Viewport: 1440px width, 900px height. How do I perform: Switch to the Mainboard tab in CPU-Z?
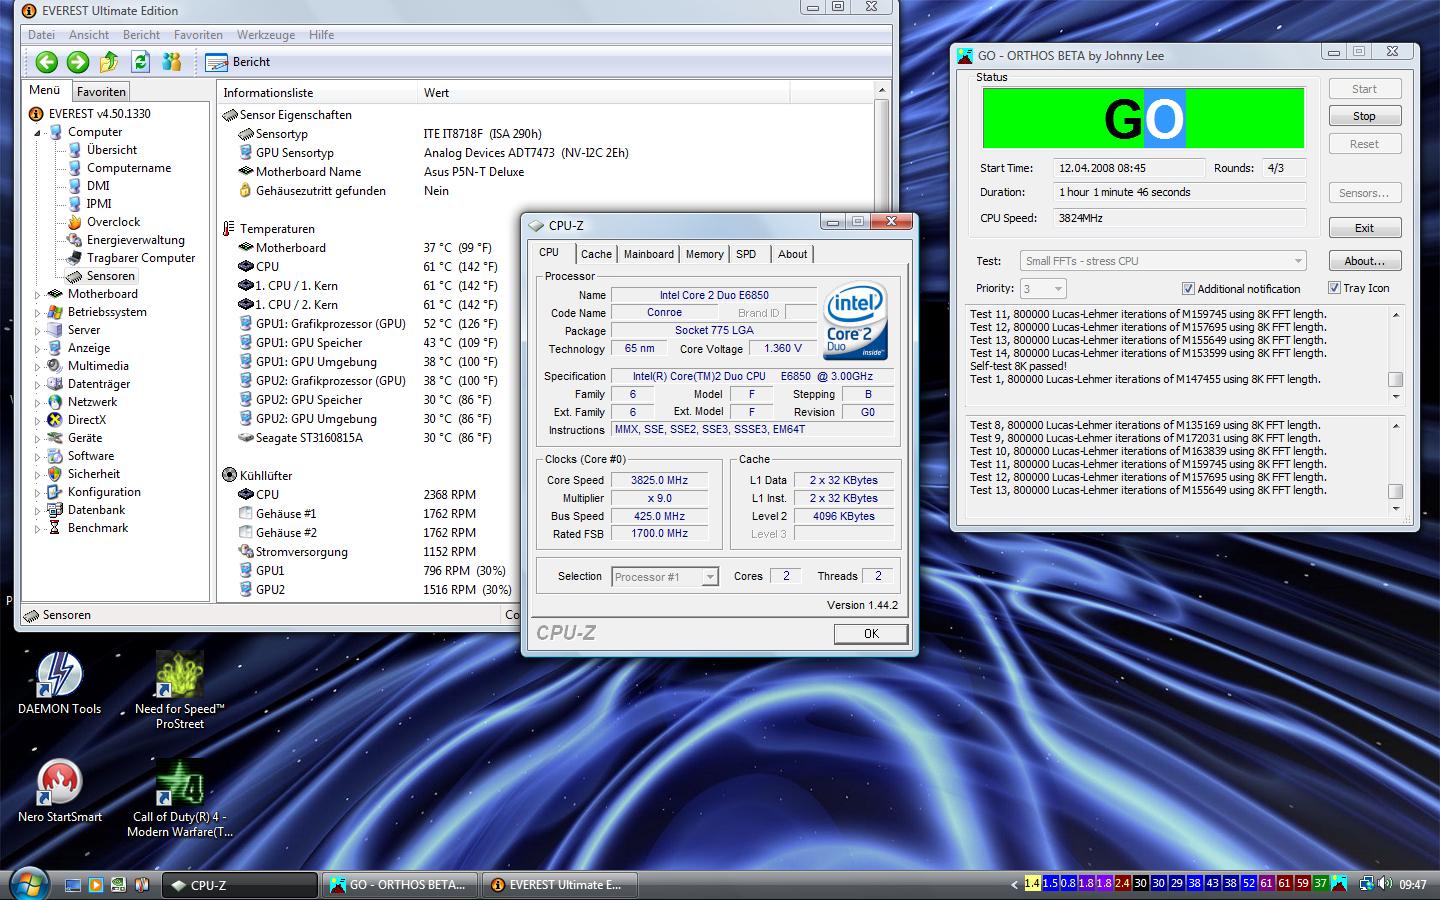pos(649,254)
